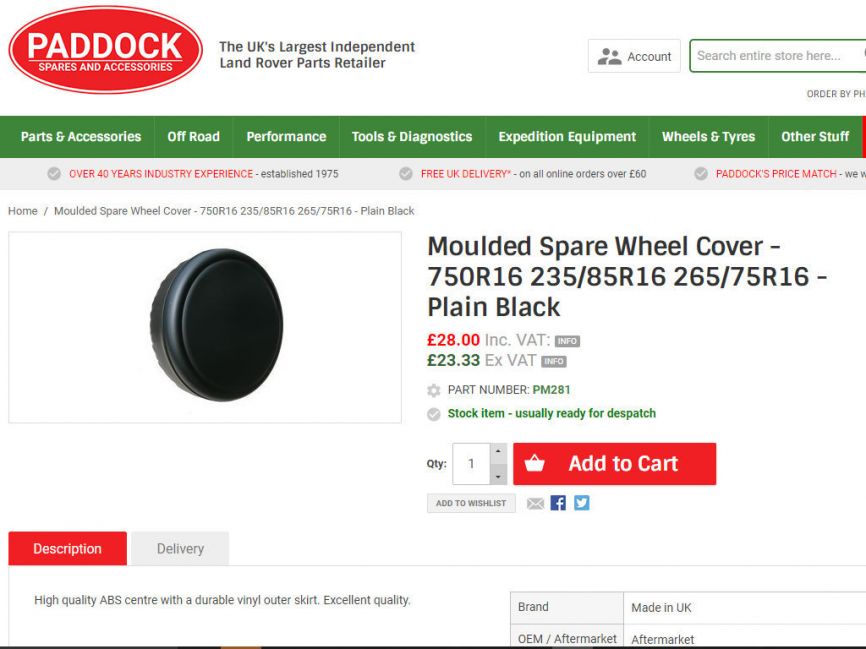The height and width of the screenshot is (649, 866).
Task: Increase quantity with the up arrow
Action: tap(498, 453)
